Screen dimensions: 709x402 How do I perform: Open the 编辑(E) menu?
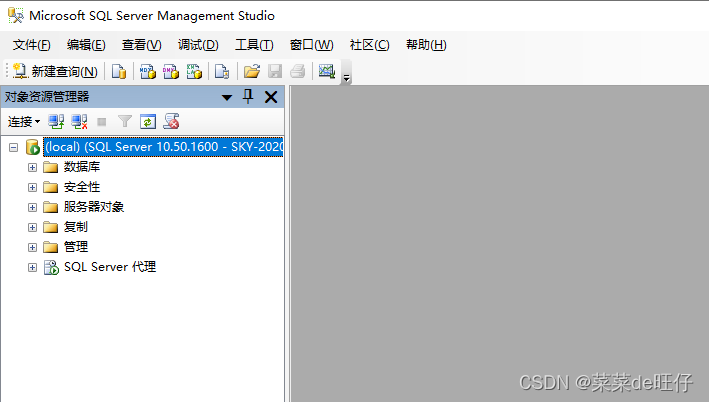[86, 45]
